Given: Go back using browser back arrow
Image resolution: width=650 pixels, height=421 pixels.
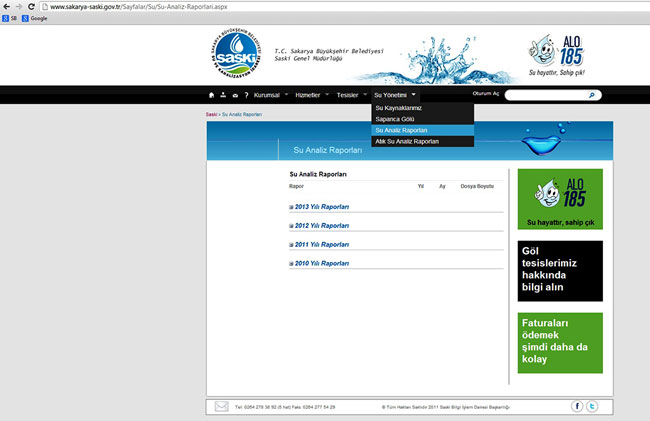Looking at the screenshot, I should coord(7,6).
